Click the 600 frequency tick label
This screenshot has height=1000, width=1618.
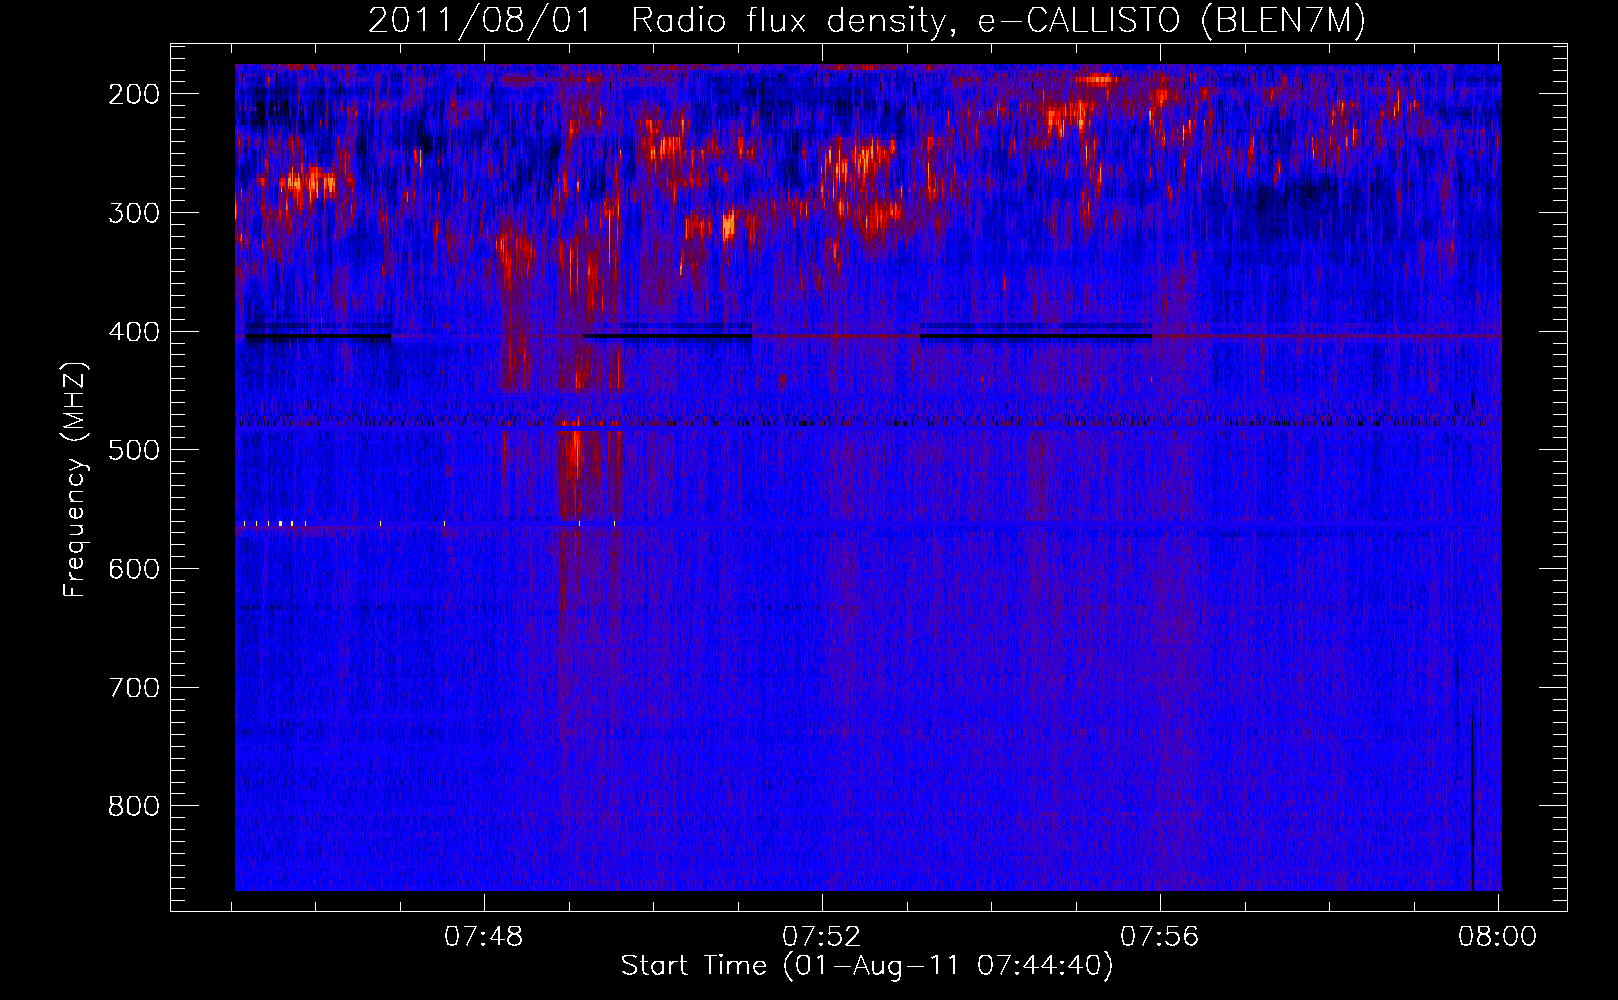pyautogui.click(x=134, y=569)
